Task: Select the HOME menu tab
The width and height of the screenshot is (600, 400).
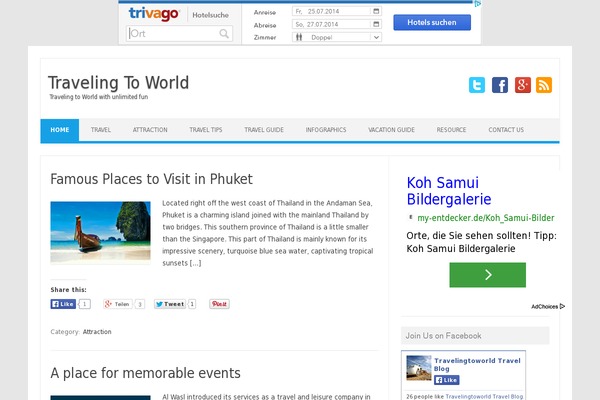Action: tap(60, 130)
